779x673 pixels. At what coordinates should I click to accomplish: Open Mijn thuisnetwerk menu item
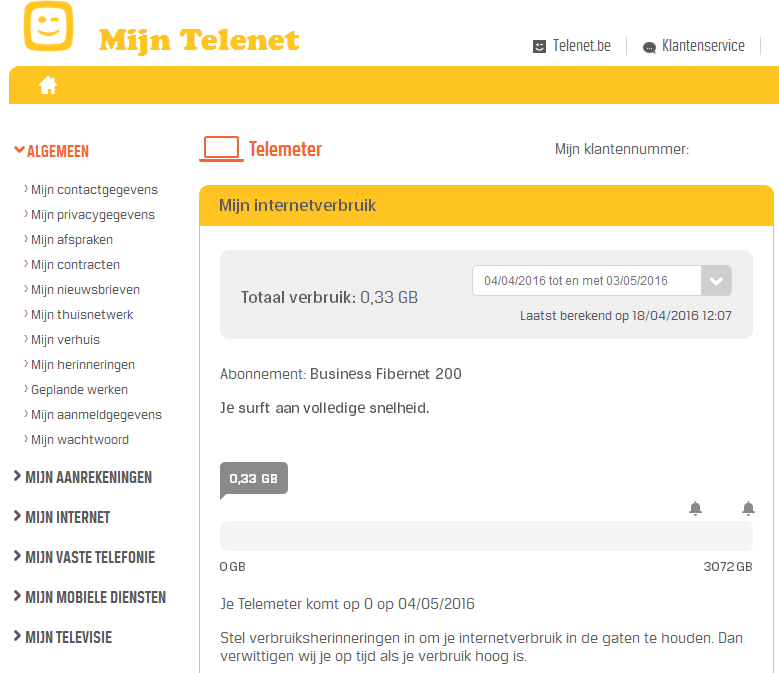point(82,315)
